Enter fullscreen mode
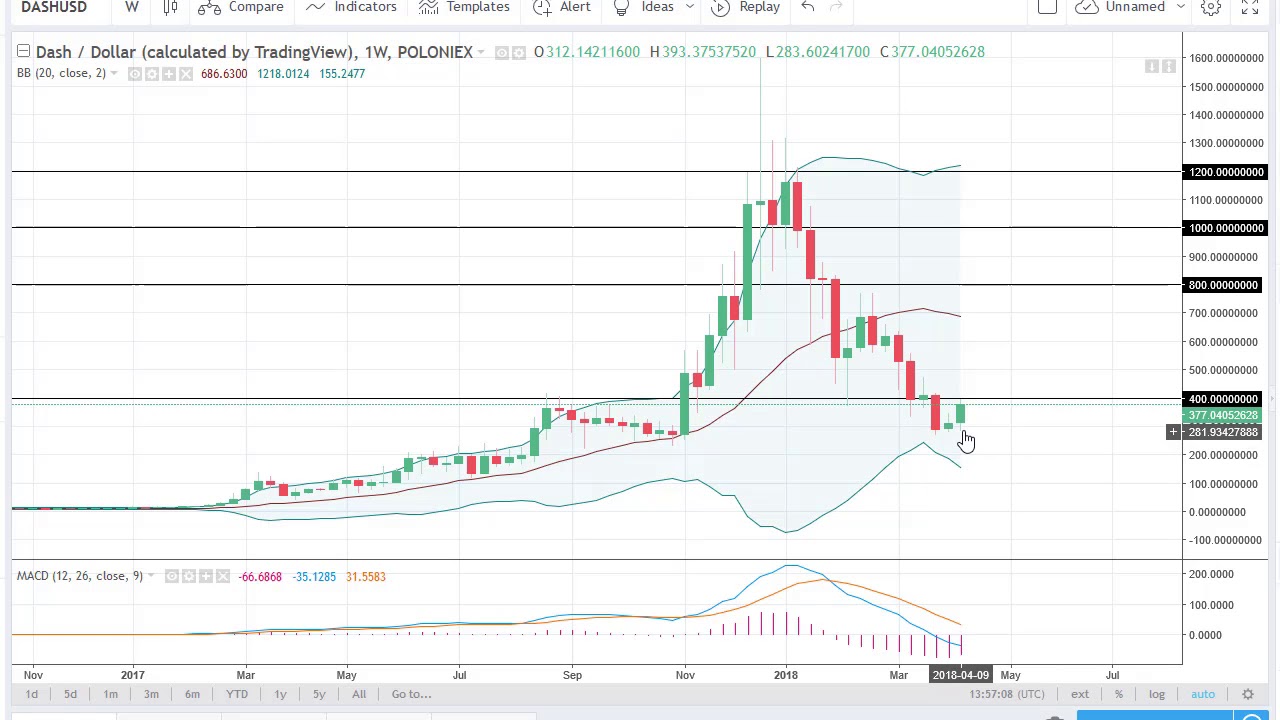 click(1249, 7)
